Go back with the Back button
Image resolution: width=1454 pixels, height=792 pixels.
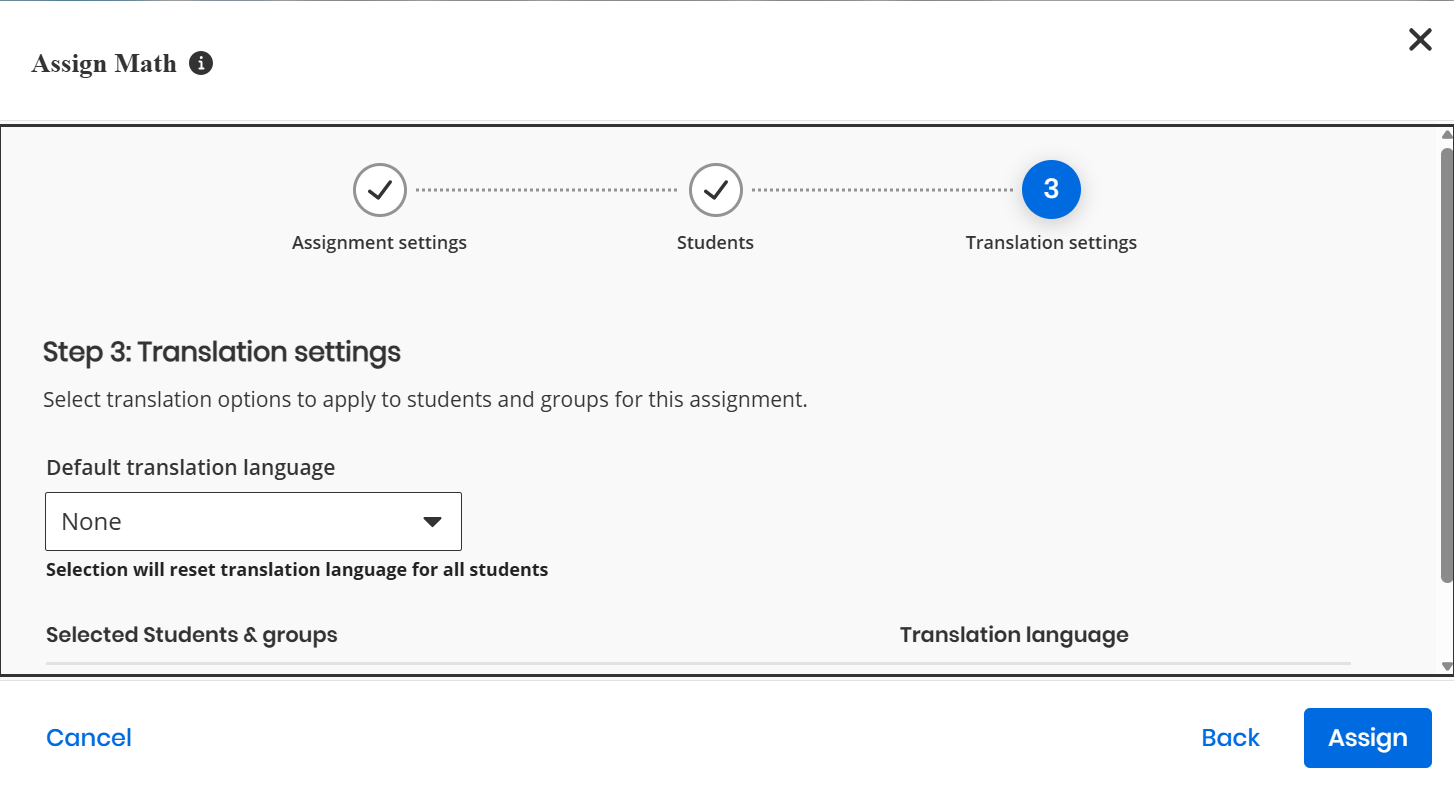1230,738
